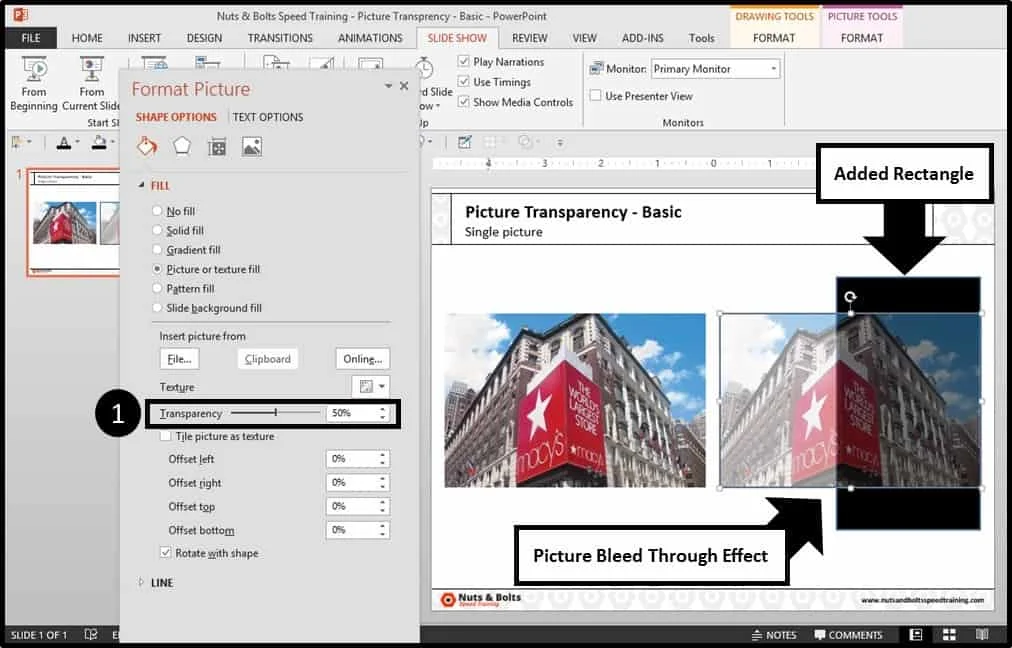
Task: Select Solid fill option
Action: pos(157,230)
